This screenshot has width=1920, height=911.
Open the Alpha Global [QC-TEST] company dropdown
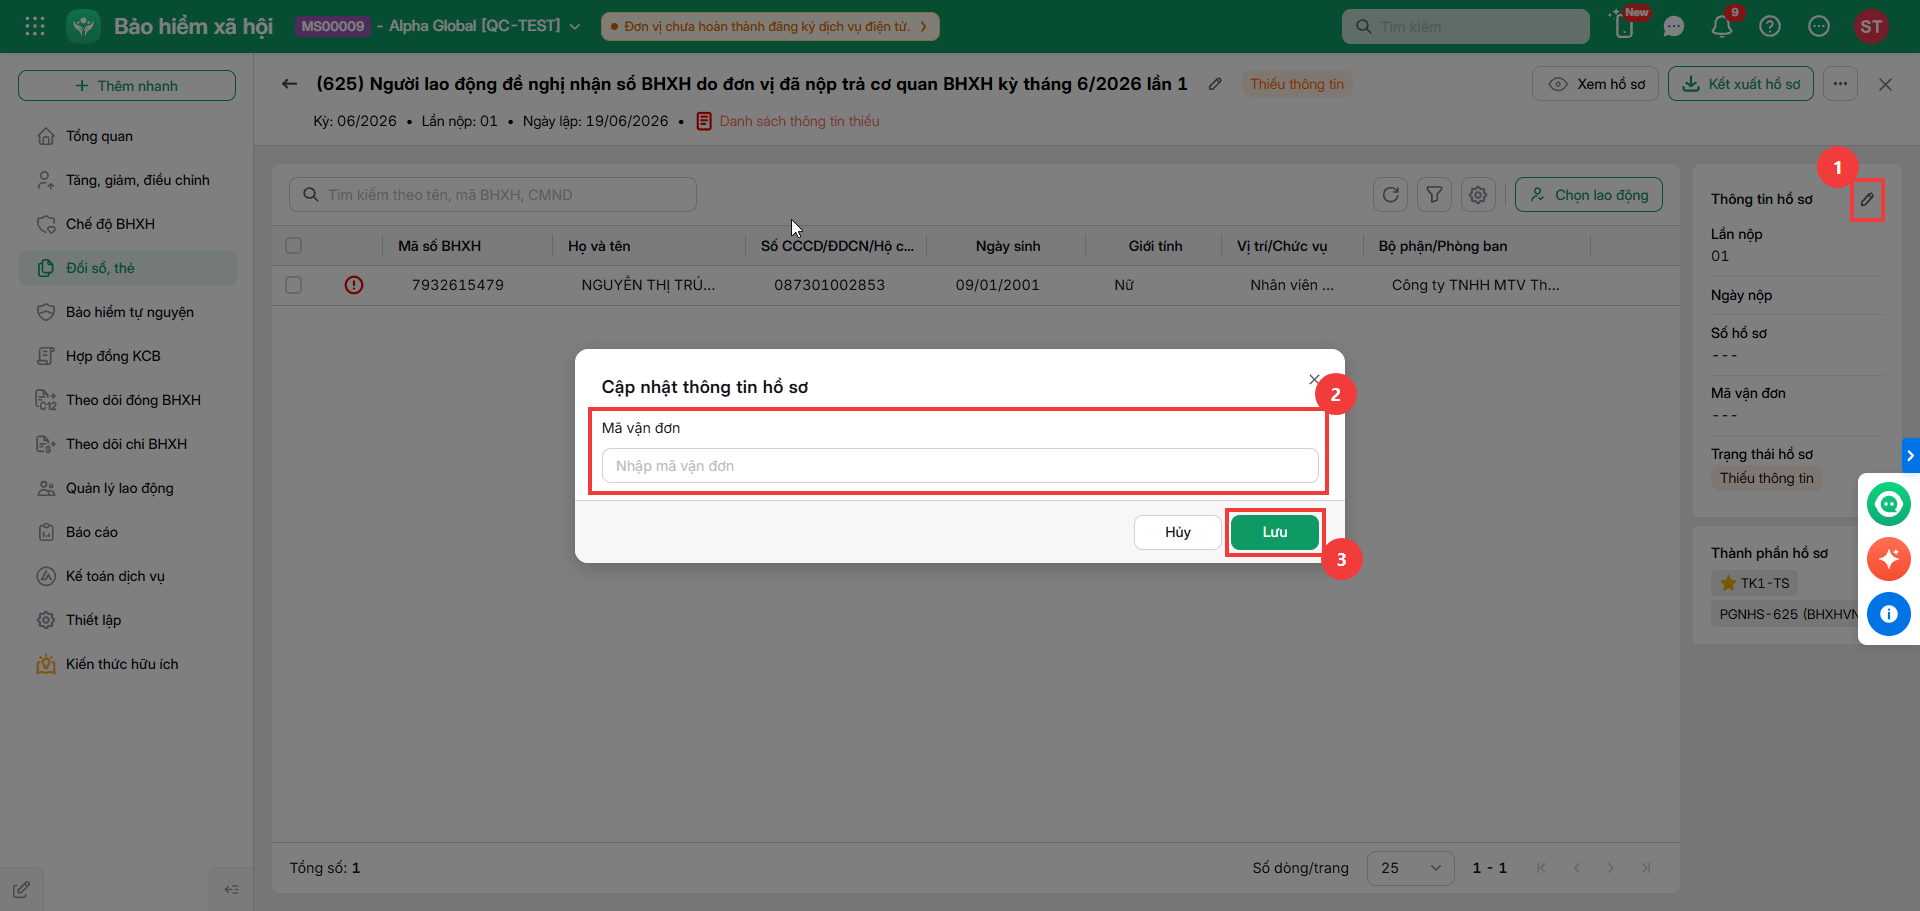[486, 26]
